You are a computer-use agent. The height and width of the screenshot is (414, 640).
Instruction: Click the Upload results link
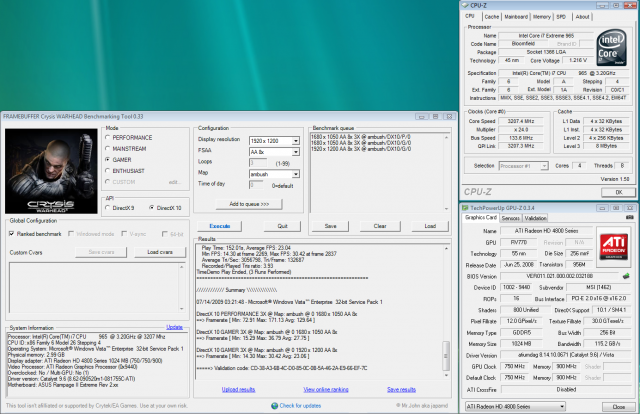pyautogui.click(x=238, y=390)
